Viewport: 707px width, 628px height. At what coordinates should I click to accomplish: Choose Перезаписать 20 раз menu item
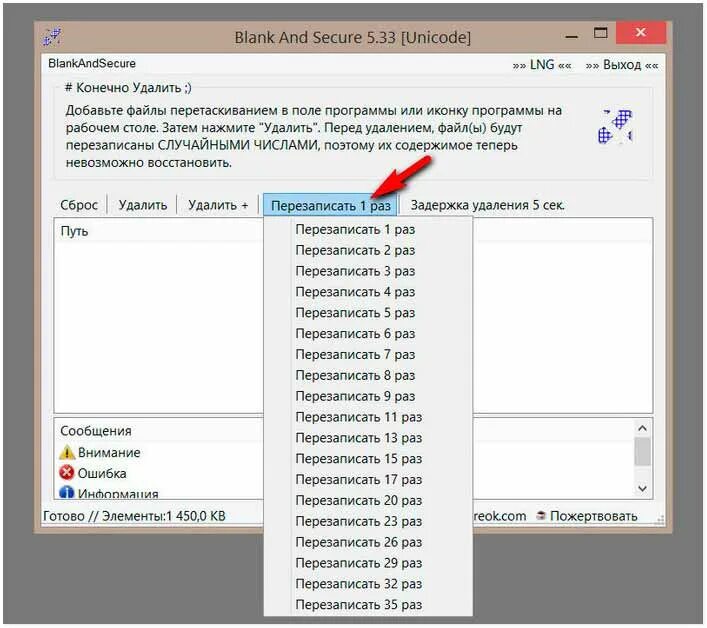[x=368, y=500]
